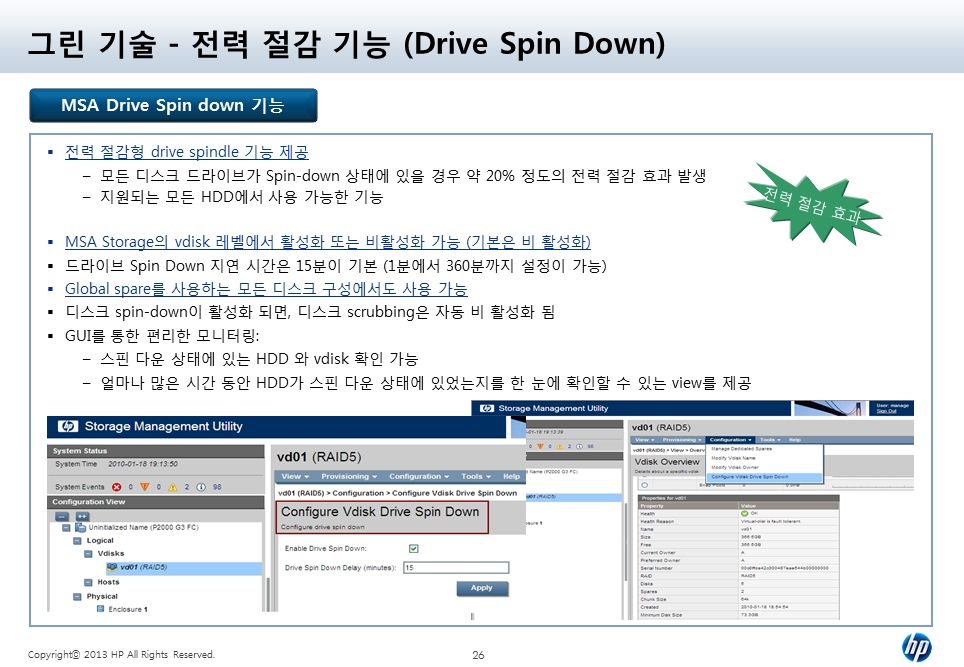Viewport: 964px width, 667px height.
Task: Choose Modify Vdisk Name from the Configuration dropdown
Action: tap(733, 458)
